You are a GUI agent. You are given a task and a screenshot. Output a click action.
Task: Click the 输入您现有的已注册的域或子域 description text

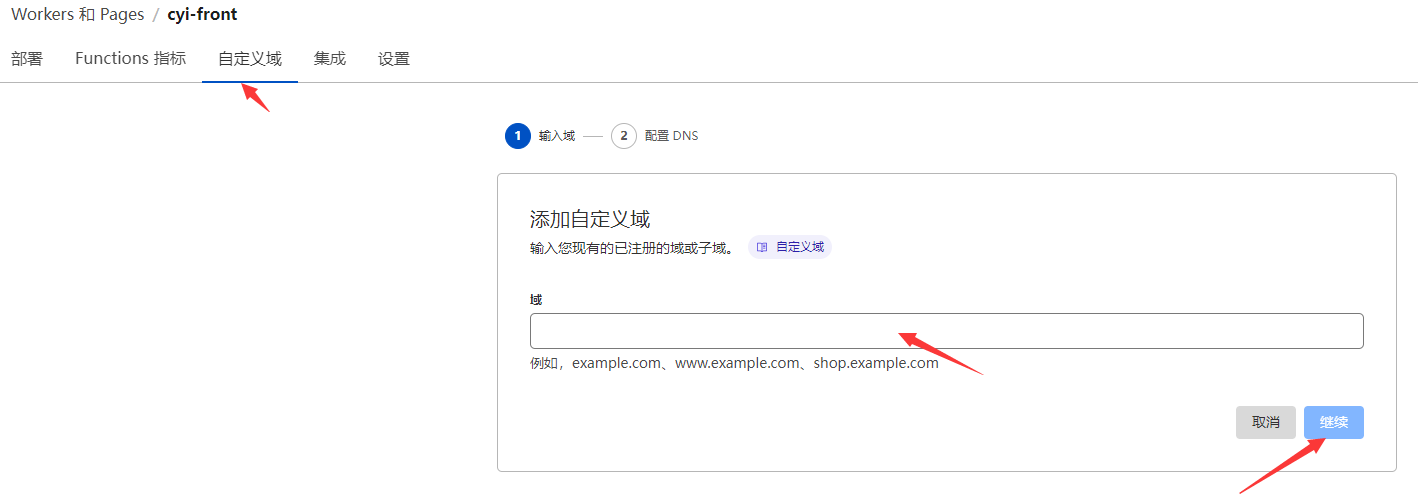click(631, 248)
